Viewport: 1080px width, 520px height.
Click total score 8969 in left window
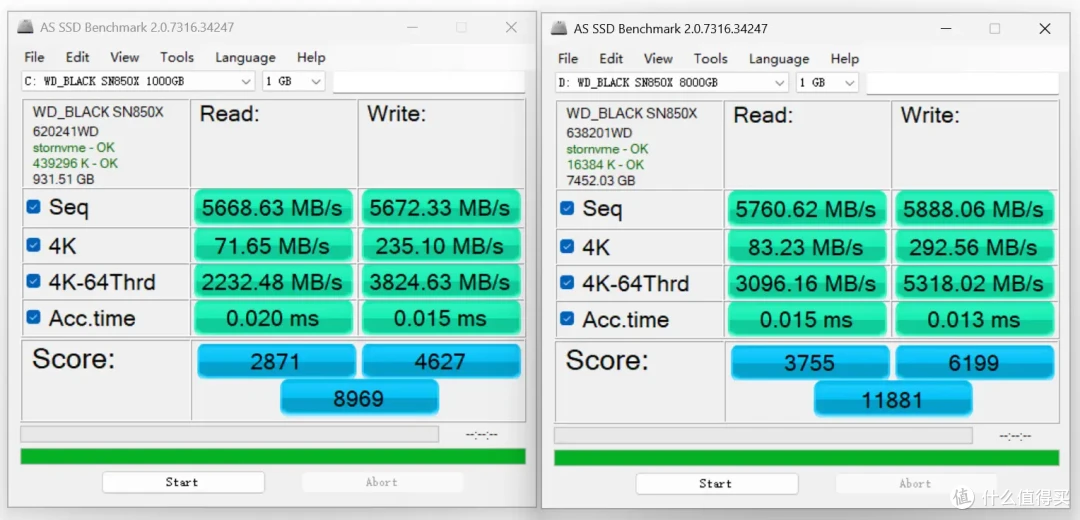point(359,397)
